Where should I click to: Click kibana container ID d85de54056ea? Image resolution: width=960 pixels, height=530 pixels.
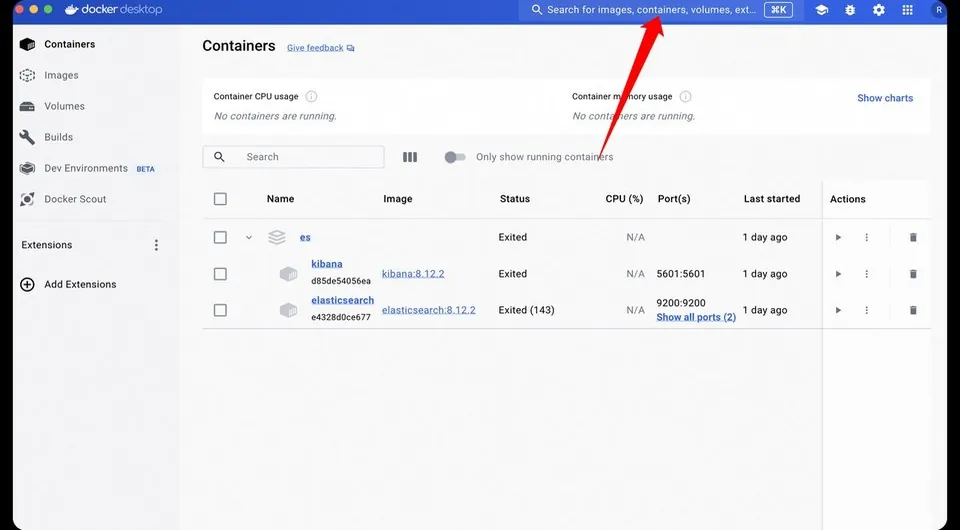tap(341, 281)
